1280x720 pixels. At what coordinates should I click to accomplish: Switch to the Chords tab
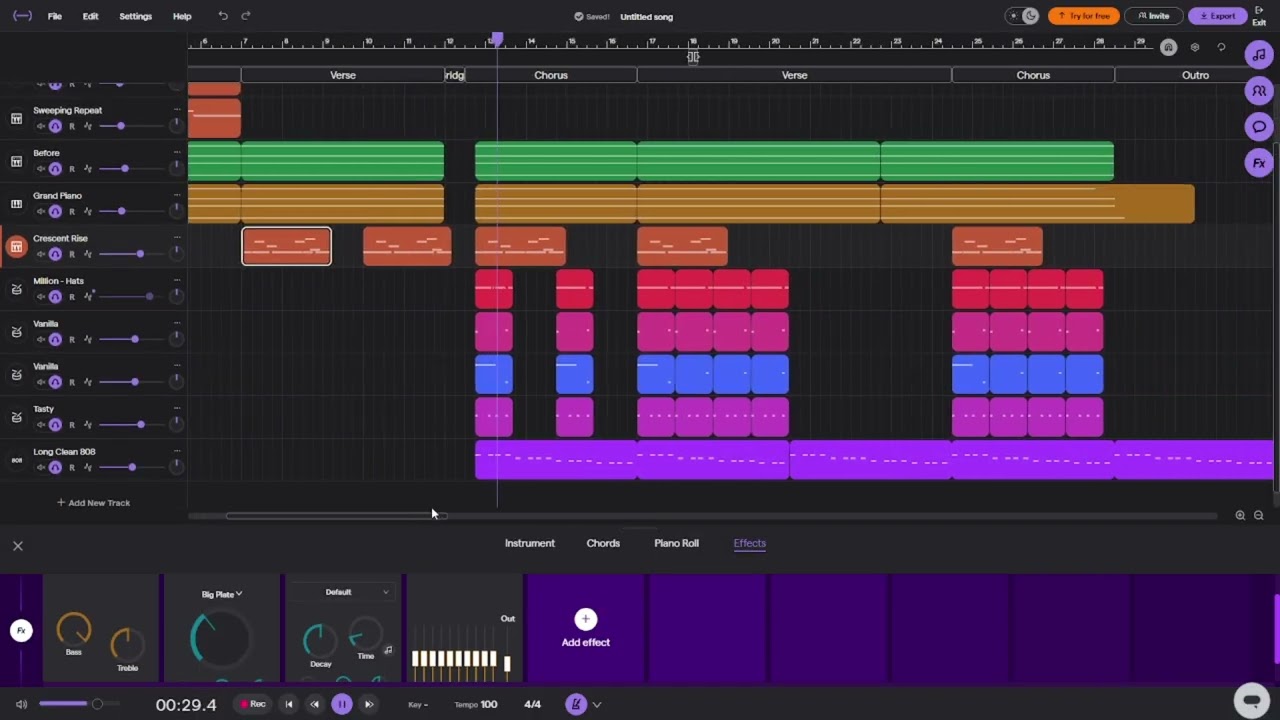pos(603,543)
